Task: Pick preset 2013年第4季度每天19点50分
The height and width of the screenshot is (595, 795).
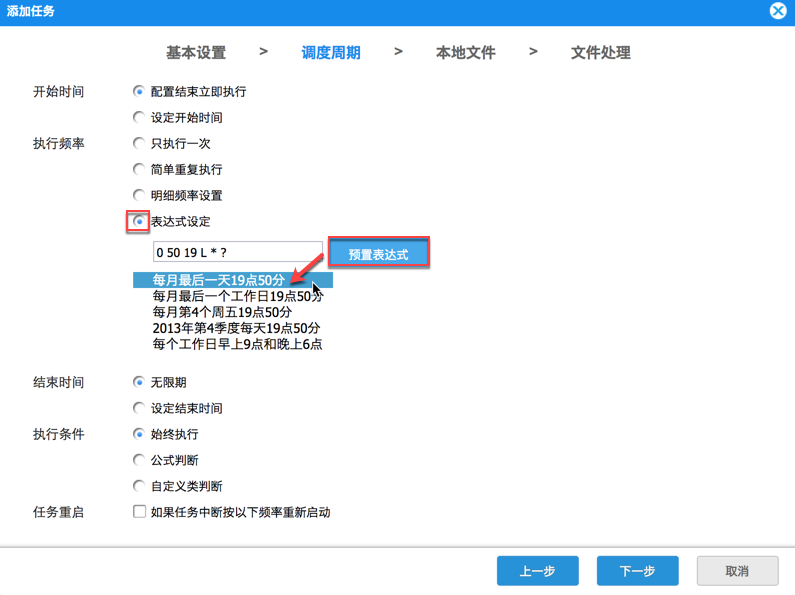Action: coord(236,328)
